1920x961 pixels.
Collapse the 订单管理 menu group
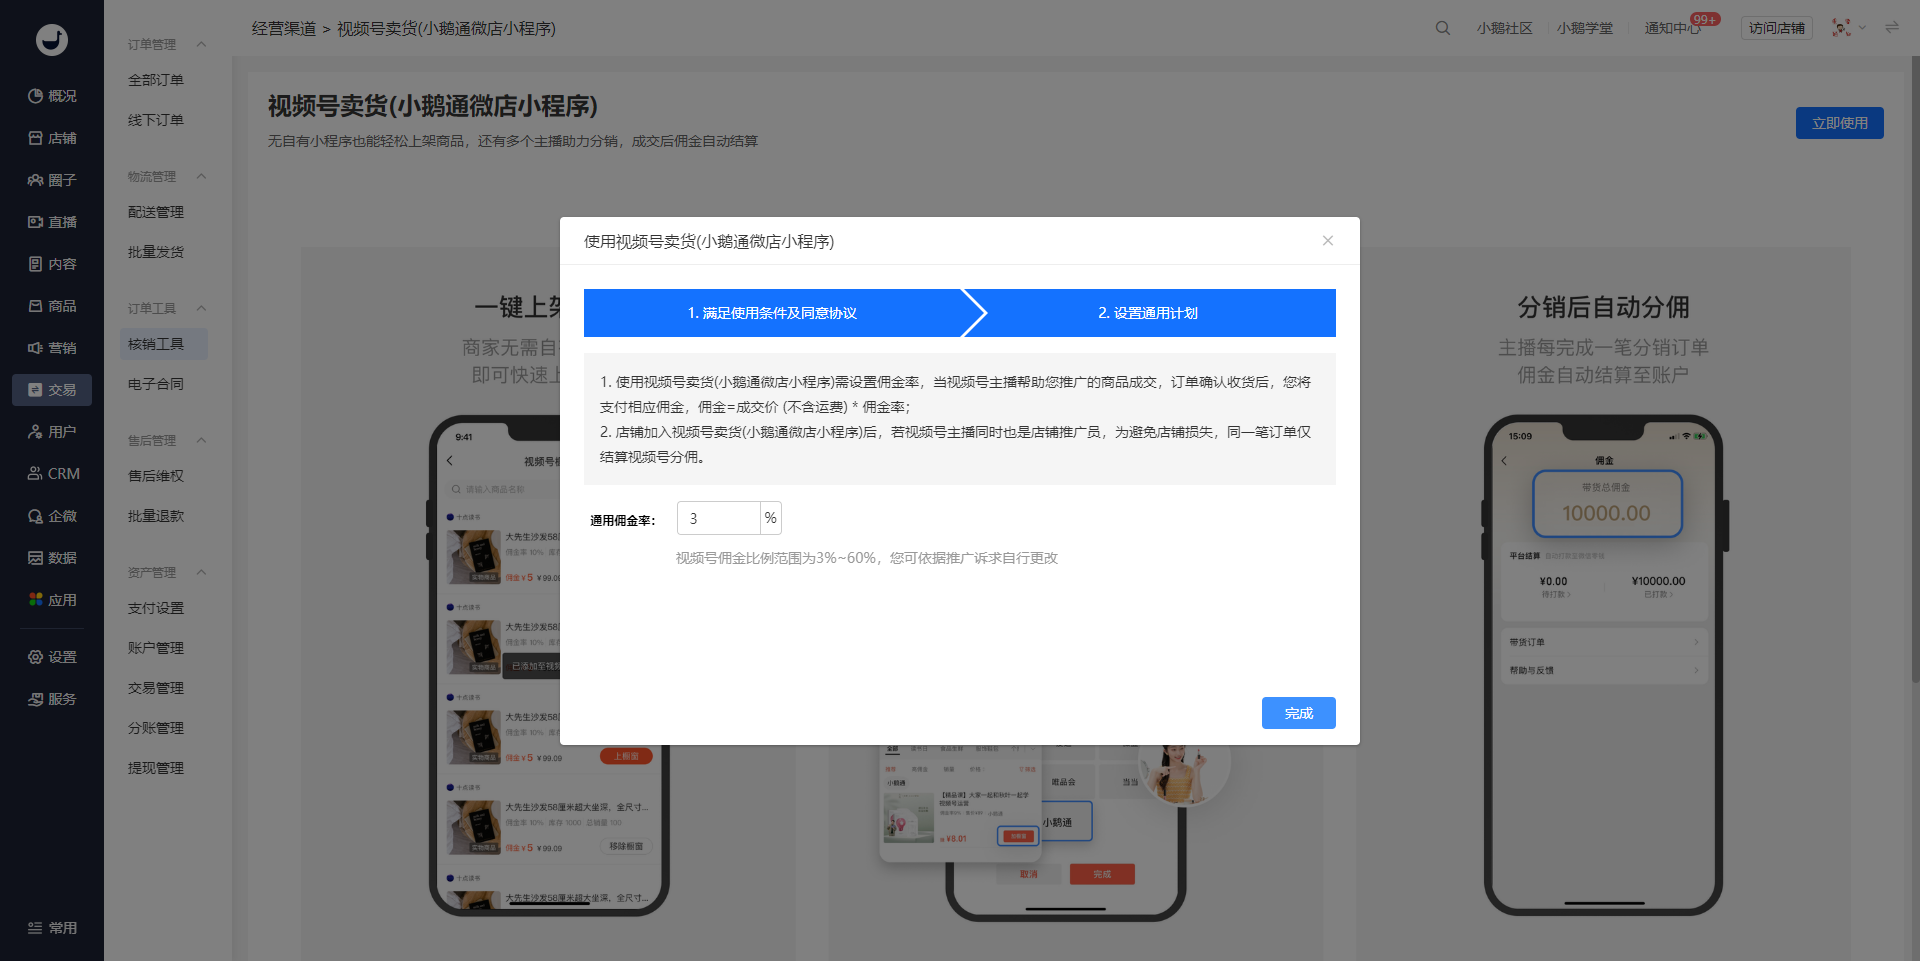[x=201, y=44]
